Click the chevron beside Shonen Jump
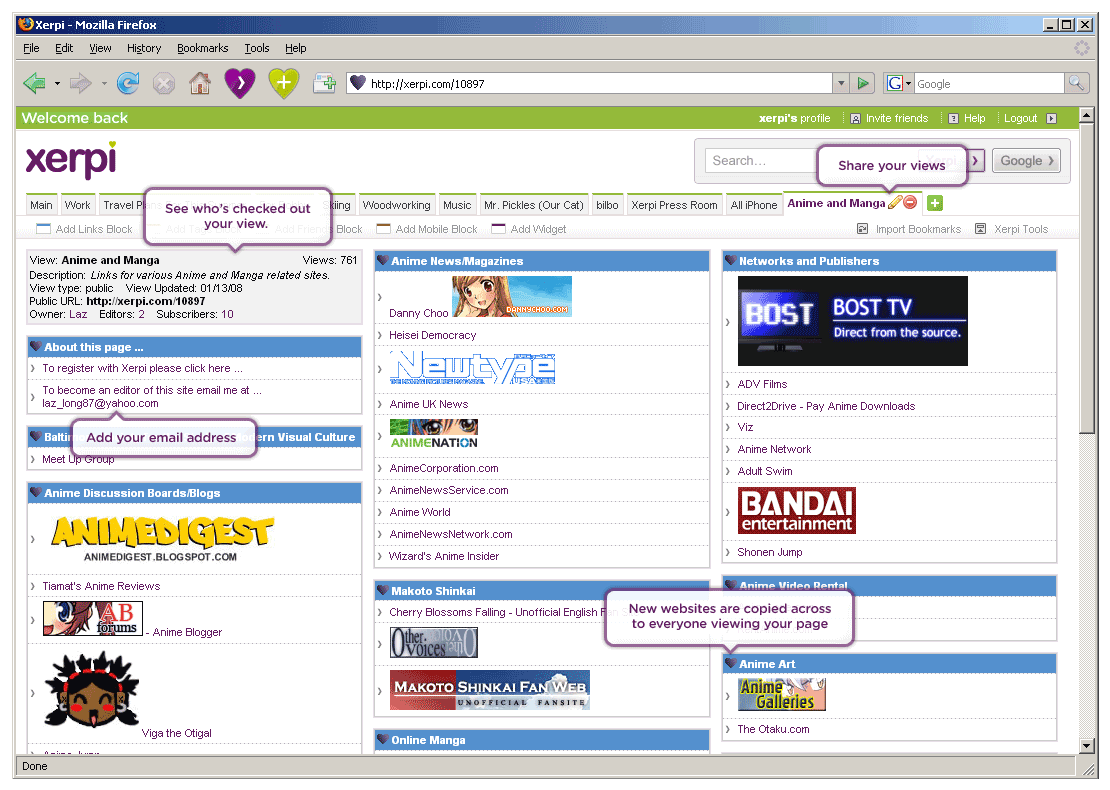This screenshot has width=1110, height=790. click(x=728, y=552)
